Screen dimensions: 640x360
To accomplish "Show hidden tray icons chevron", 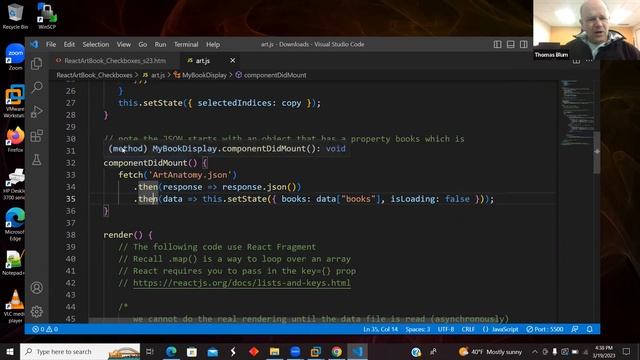I will (535, 351).
